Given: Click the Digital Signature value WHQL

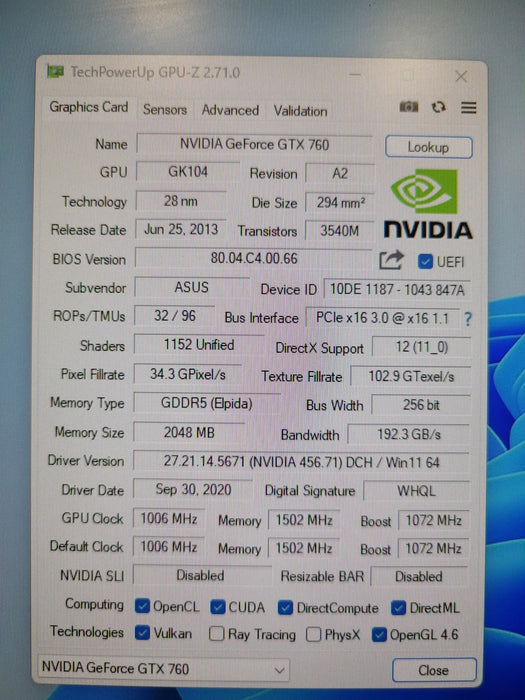Looking at the screenshot, I should click(417, 491).
